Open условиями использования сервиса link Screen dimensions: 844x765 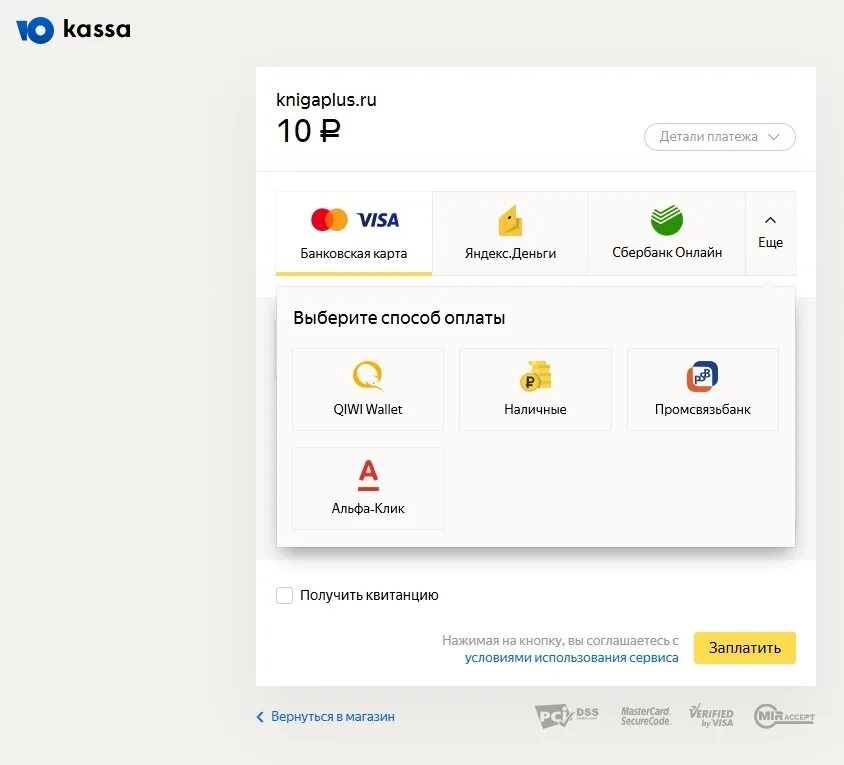point(571,658)
